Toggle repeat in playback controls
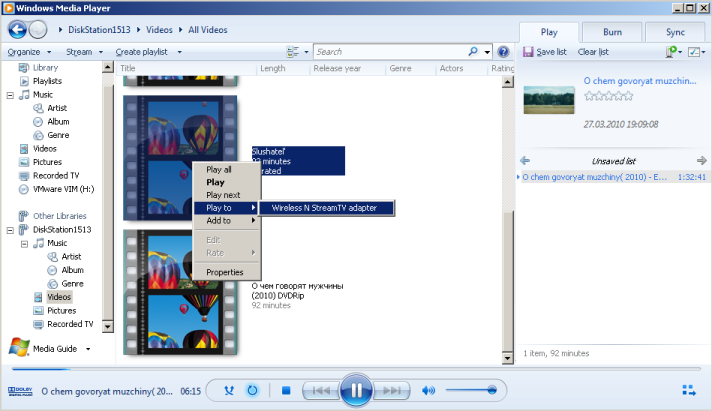This screenshot has width=712, height=411. coord(252,390)
